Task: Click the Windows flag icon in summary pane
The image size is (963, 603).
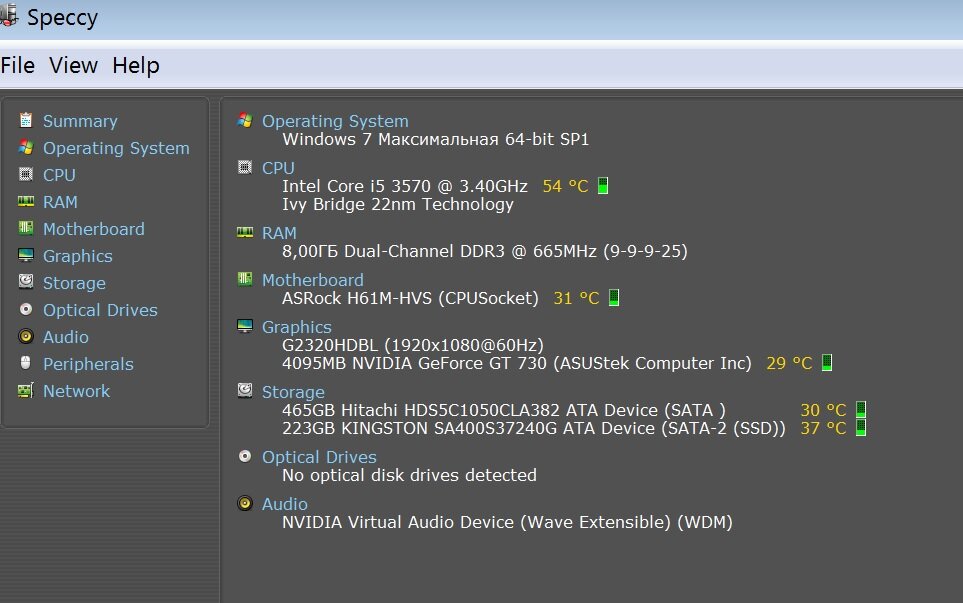Action: click(244, 120)
